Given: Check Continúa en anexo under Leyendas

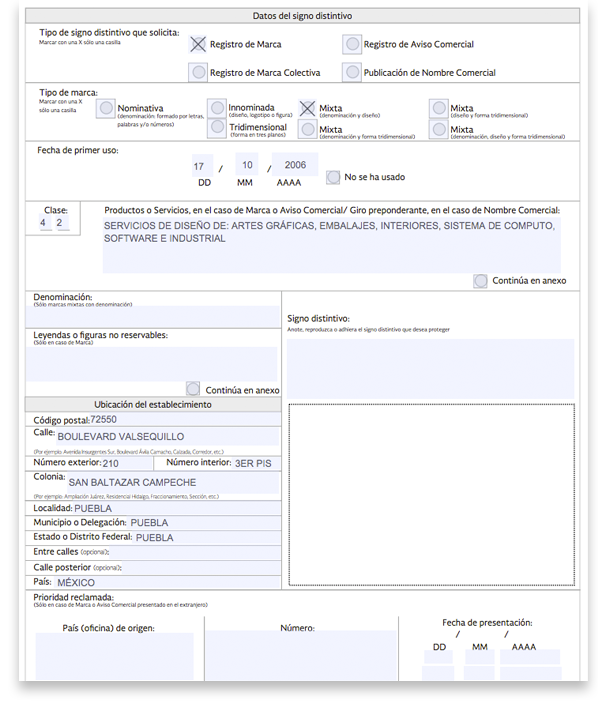Looking at the screenshot, I should coord(193,389).
